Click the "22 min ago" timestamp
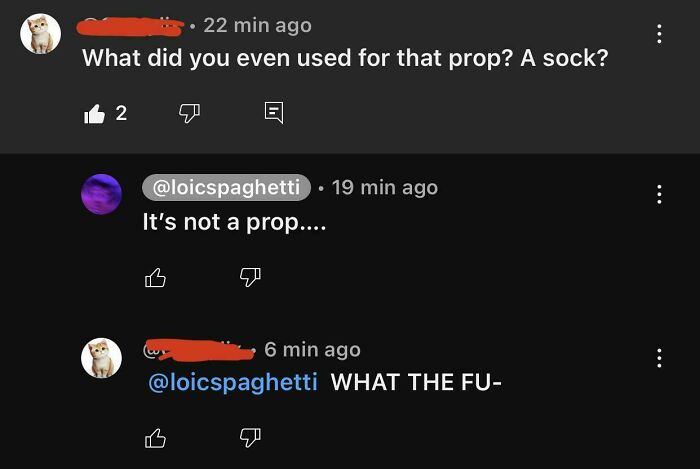Viewport: 700px width, 469px height. coord(257,25)
